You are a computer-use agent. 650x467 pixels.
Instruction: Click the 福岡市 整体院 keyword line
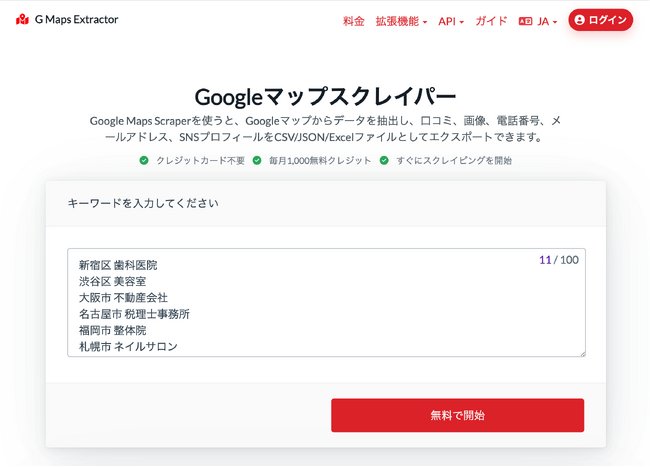click(112, 330)
